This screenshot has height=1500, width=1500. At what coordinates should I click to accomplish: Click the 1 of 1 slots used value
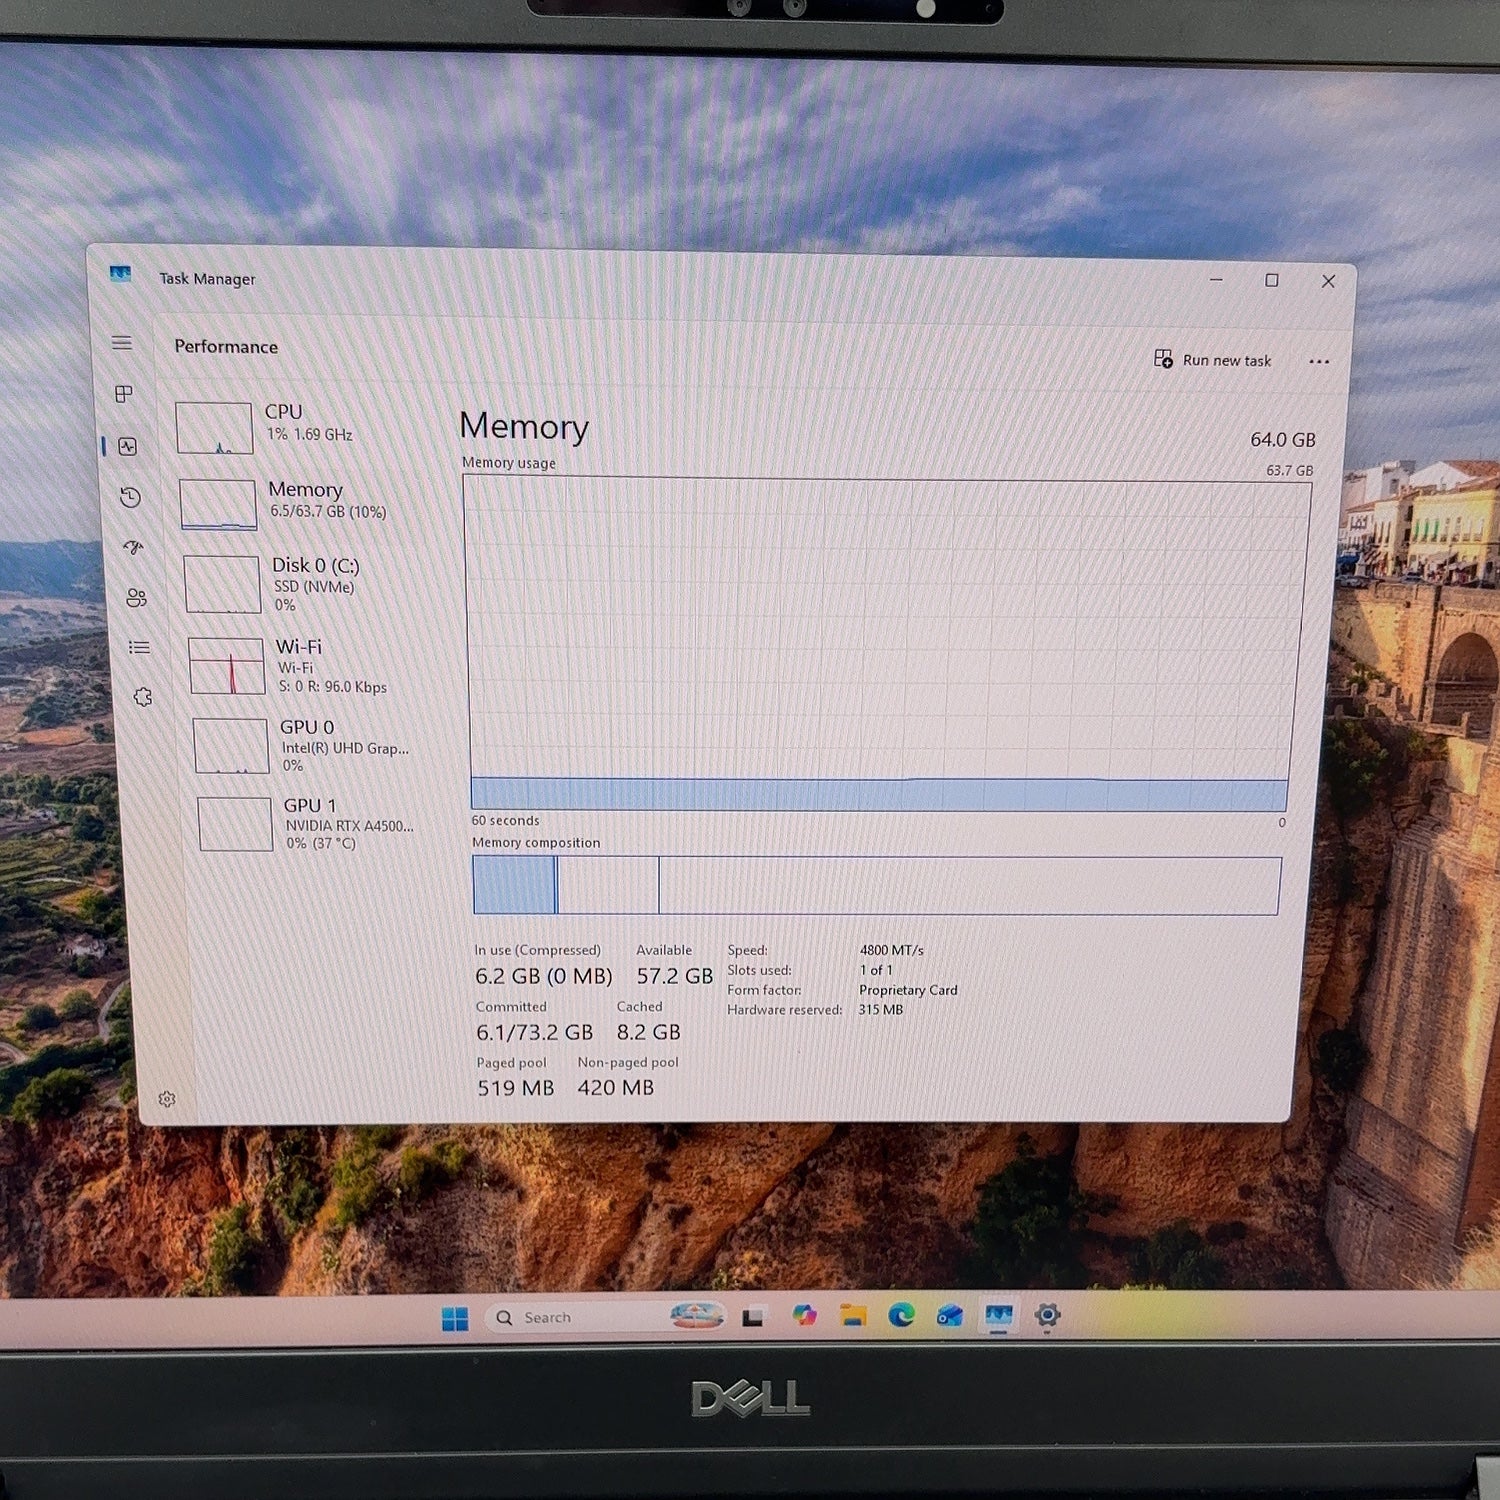point(876,970)
